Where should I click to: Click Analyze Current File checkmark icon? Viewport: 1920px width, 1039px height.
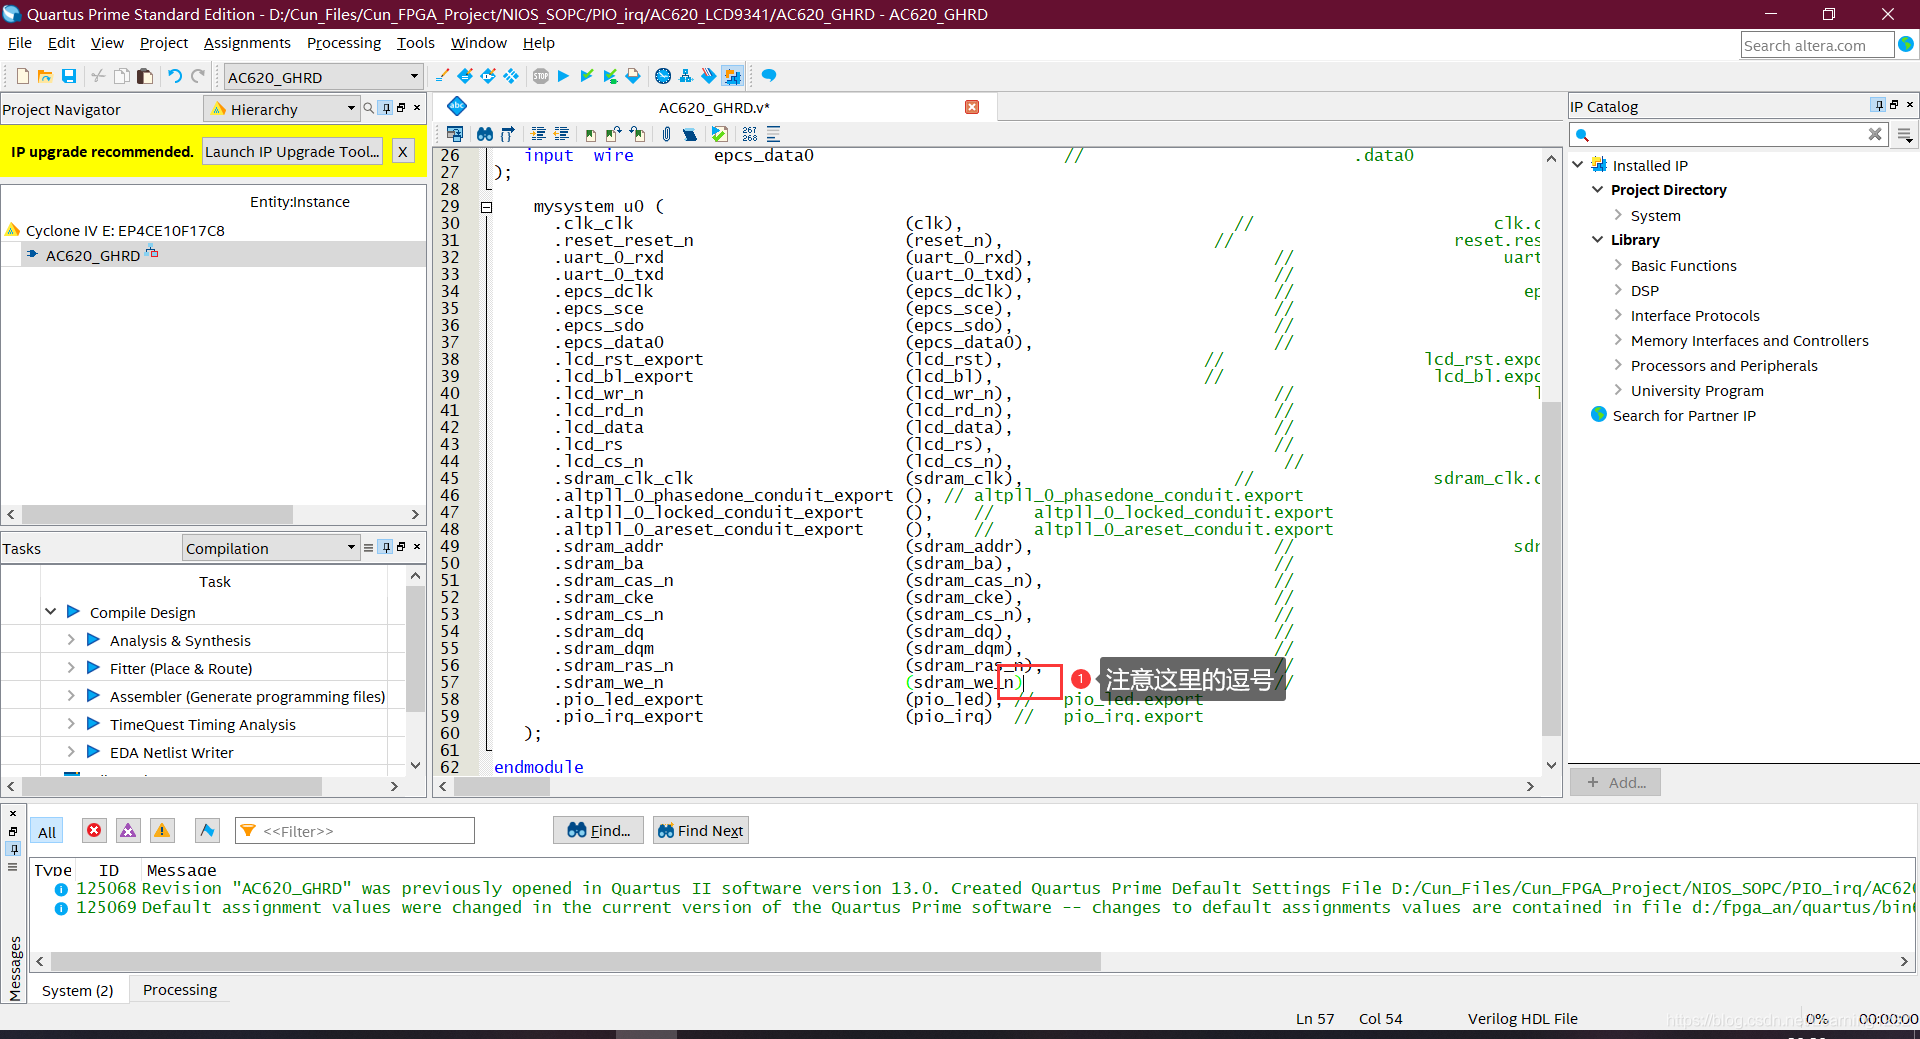tap(720, 134)
